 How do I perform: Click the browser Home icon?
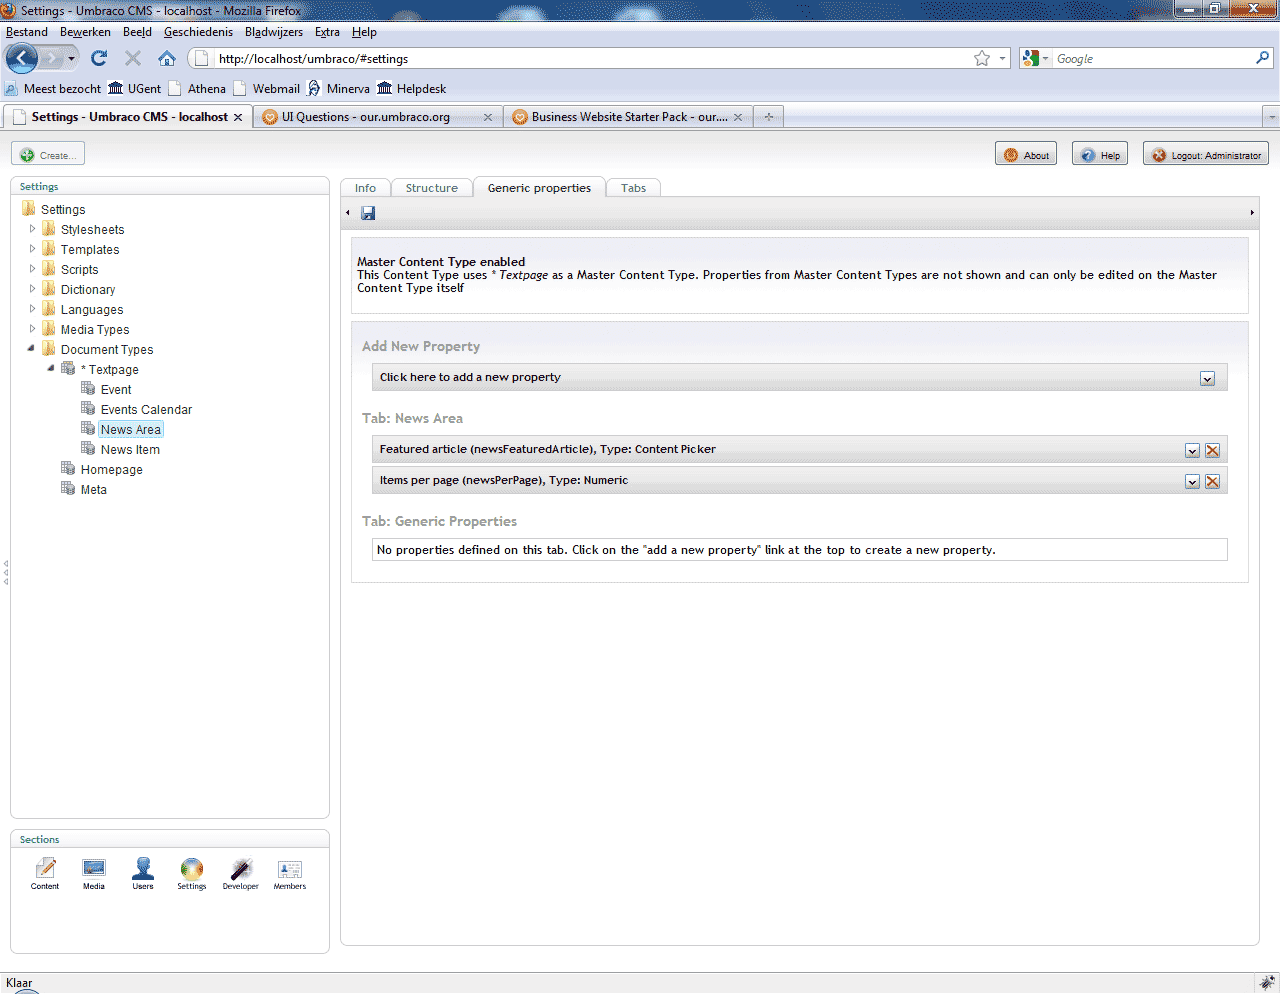pos(167,59)
